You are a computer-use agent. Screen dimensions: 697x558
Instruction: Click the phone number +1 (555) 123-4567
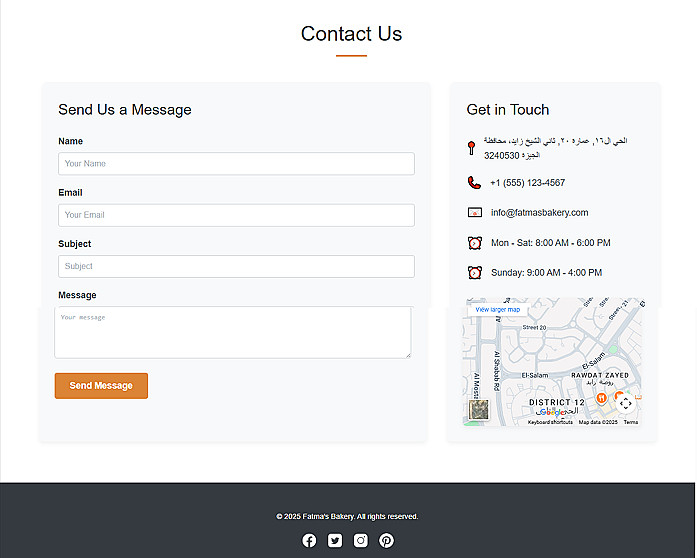tap(527, 183)
